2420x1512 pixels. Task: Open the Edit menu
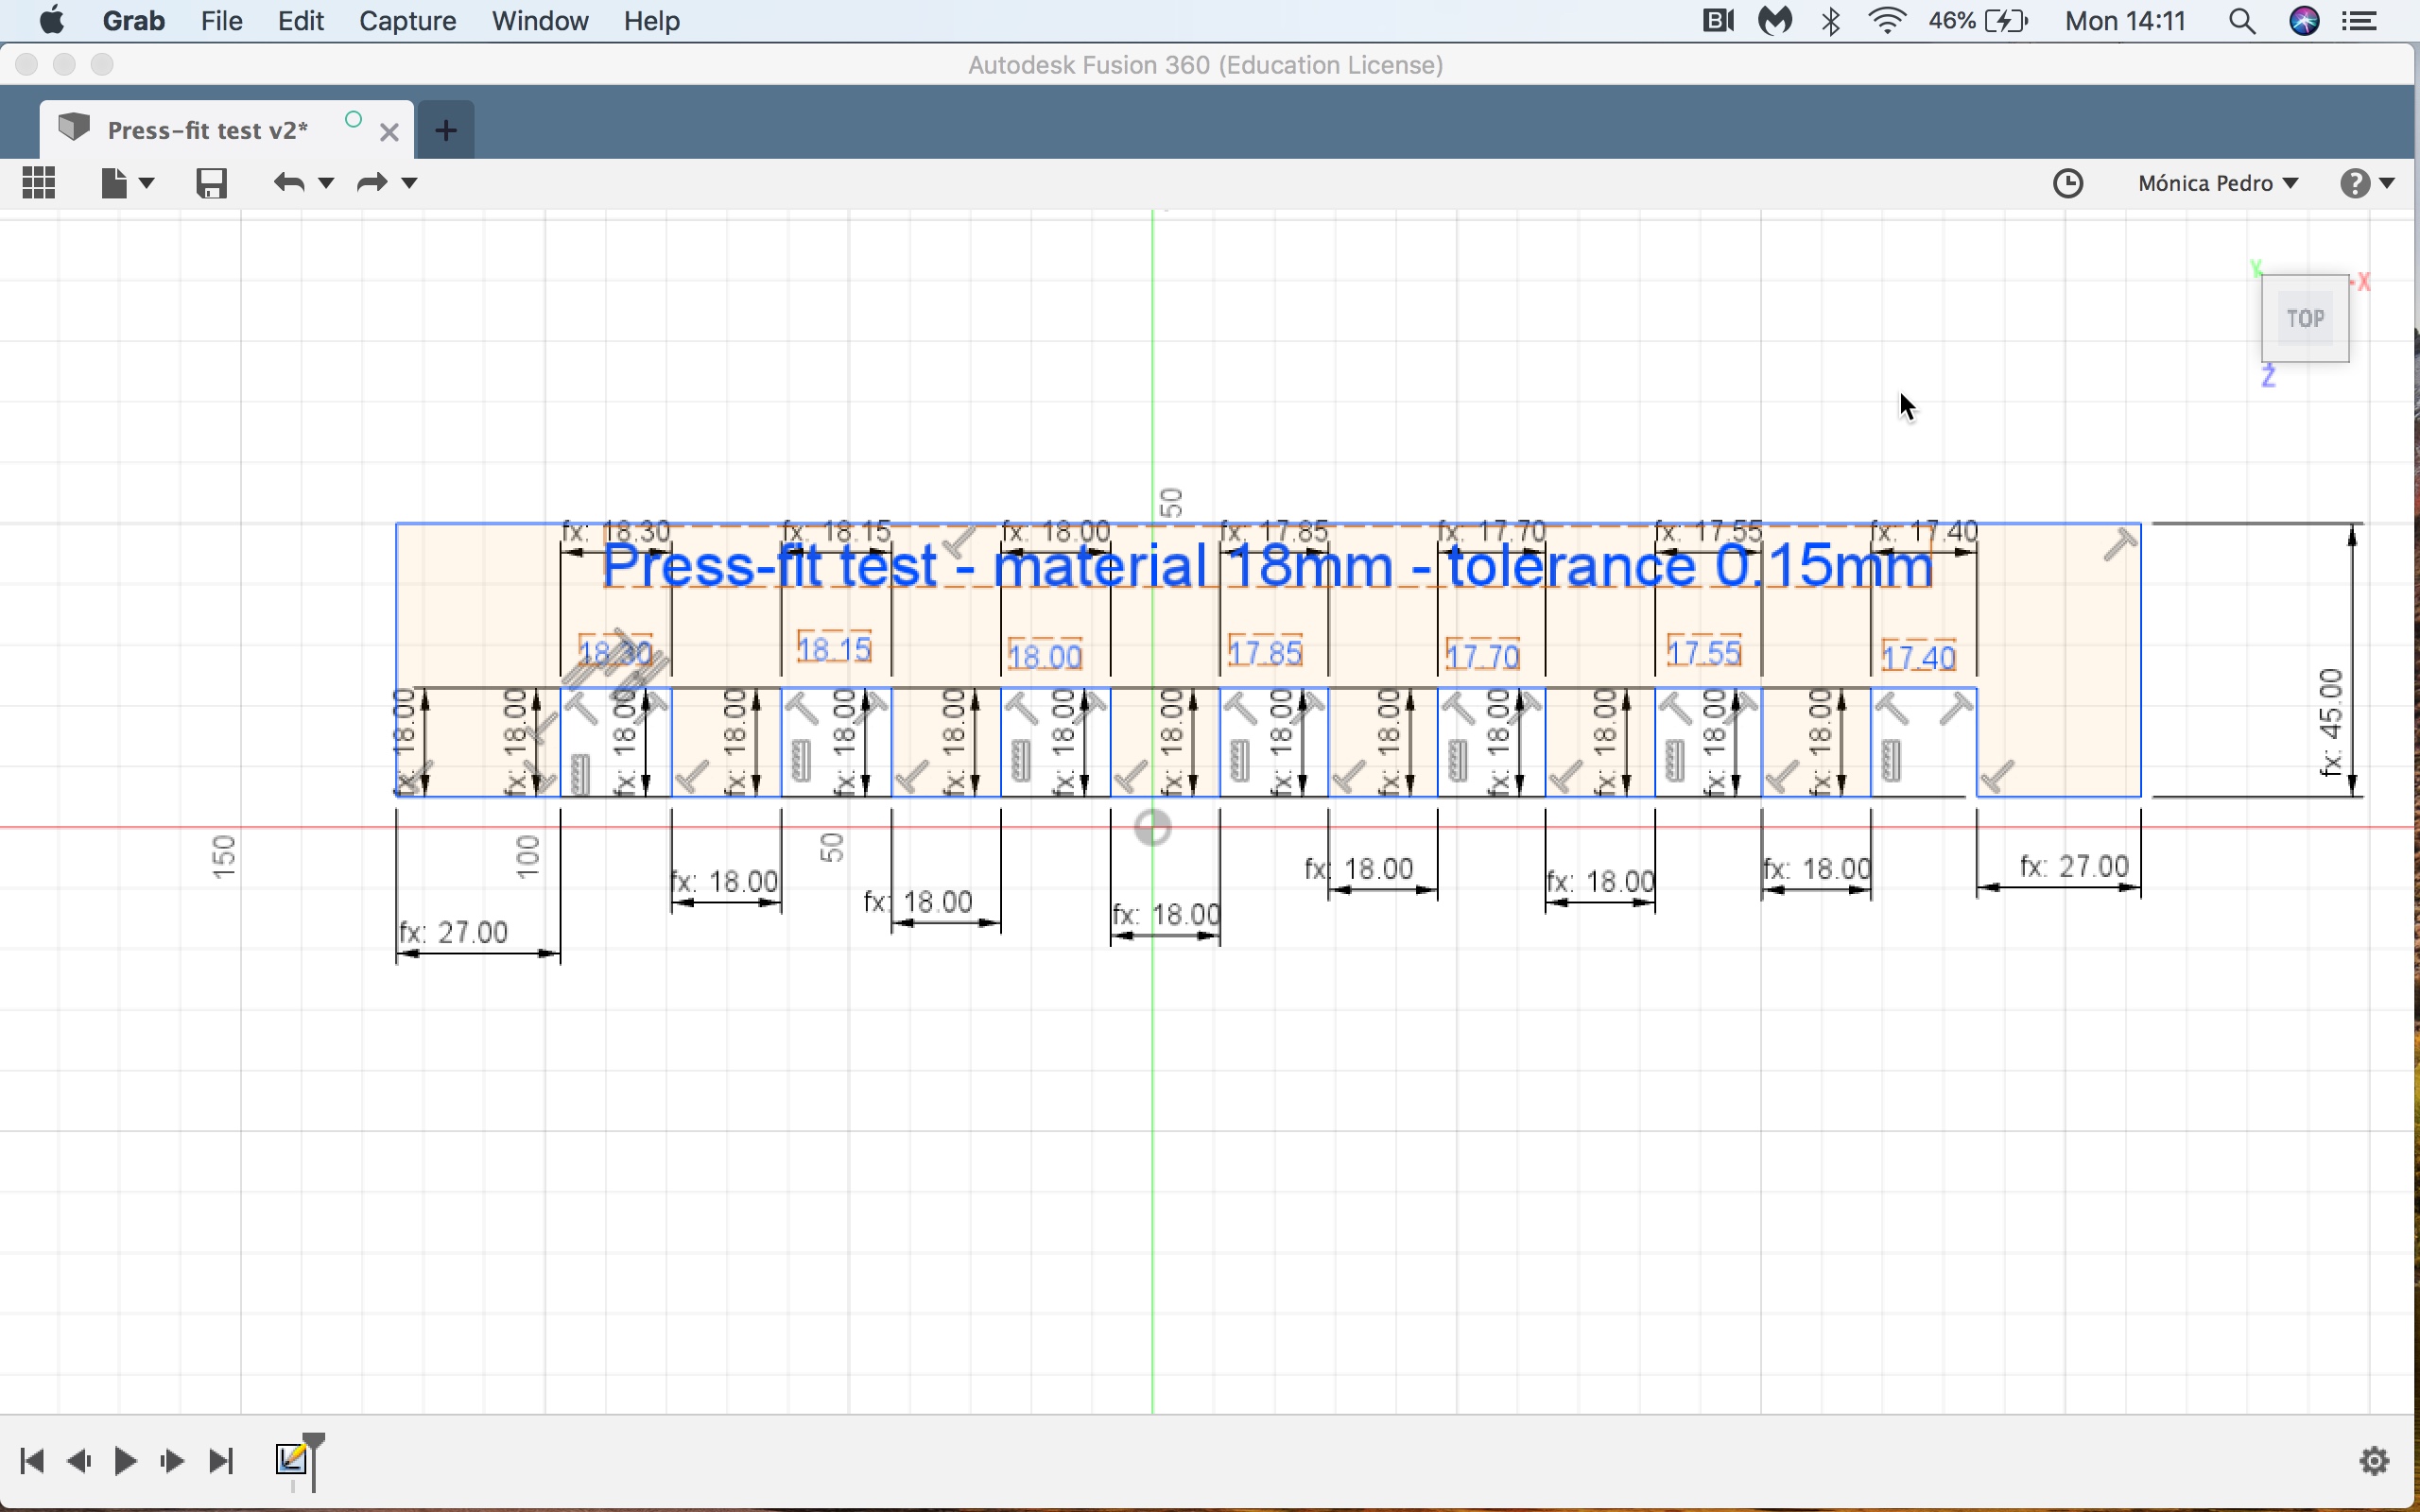301,21
